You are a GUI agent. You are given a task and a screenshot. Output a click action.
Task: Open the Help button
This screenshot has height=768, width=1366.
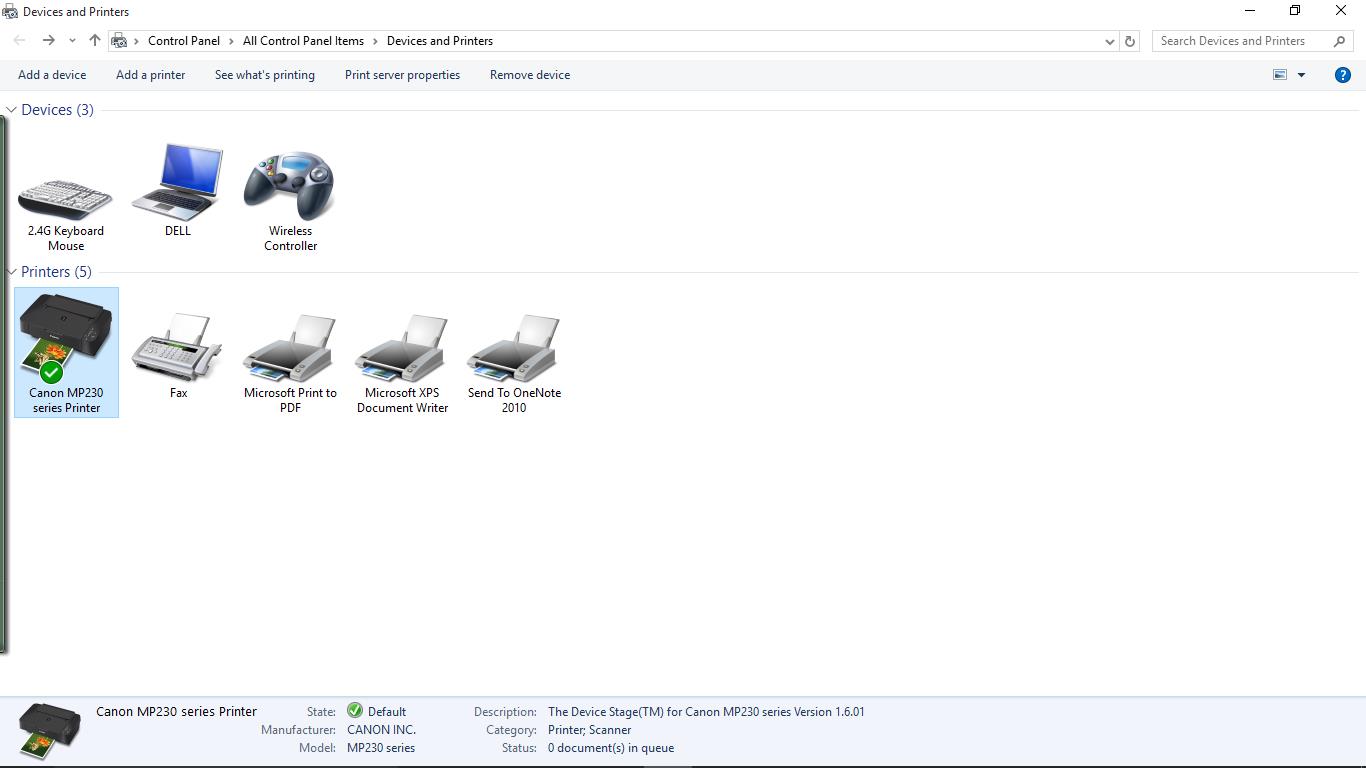click(x=1343, y=74)
